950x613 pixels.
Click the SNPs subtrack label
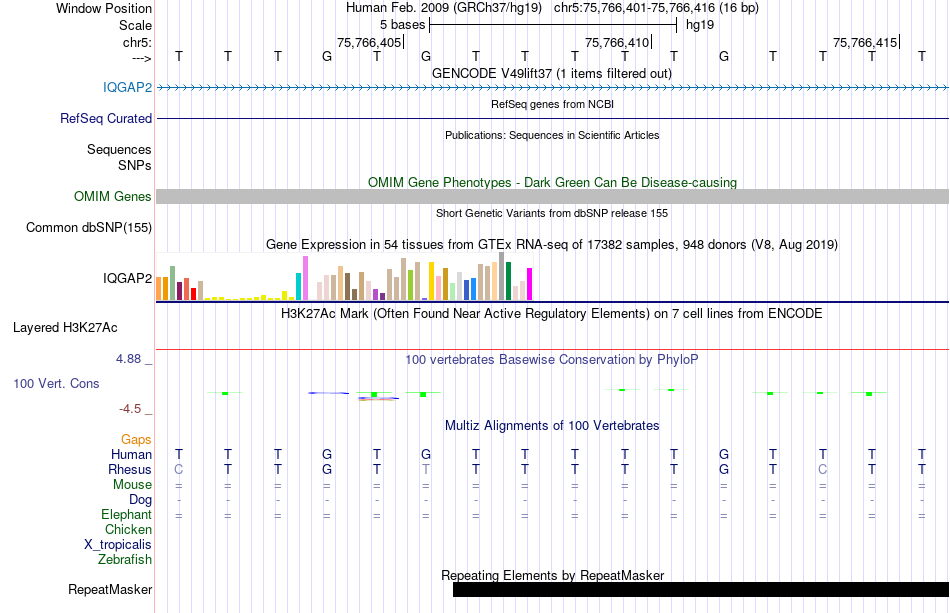pos(135,165)
